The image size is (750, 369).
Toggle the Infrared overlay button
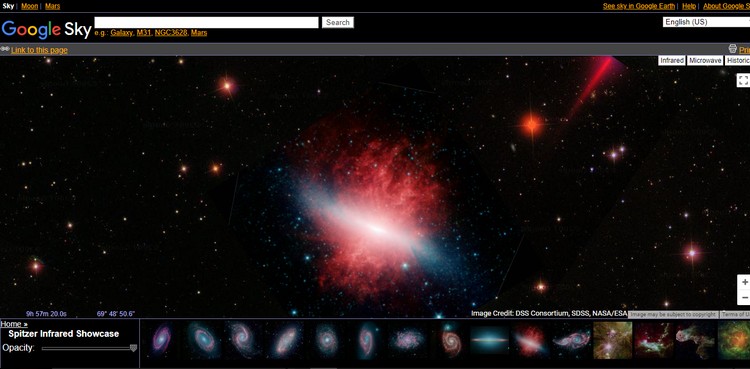pos(671,61)
